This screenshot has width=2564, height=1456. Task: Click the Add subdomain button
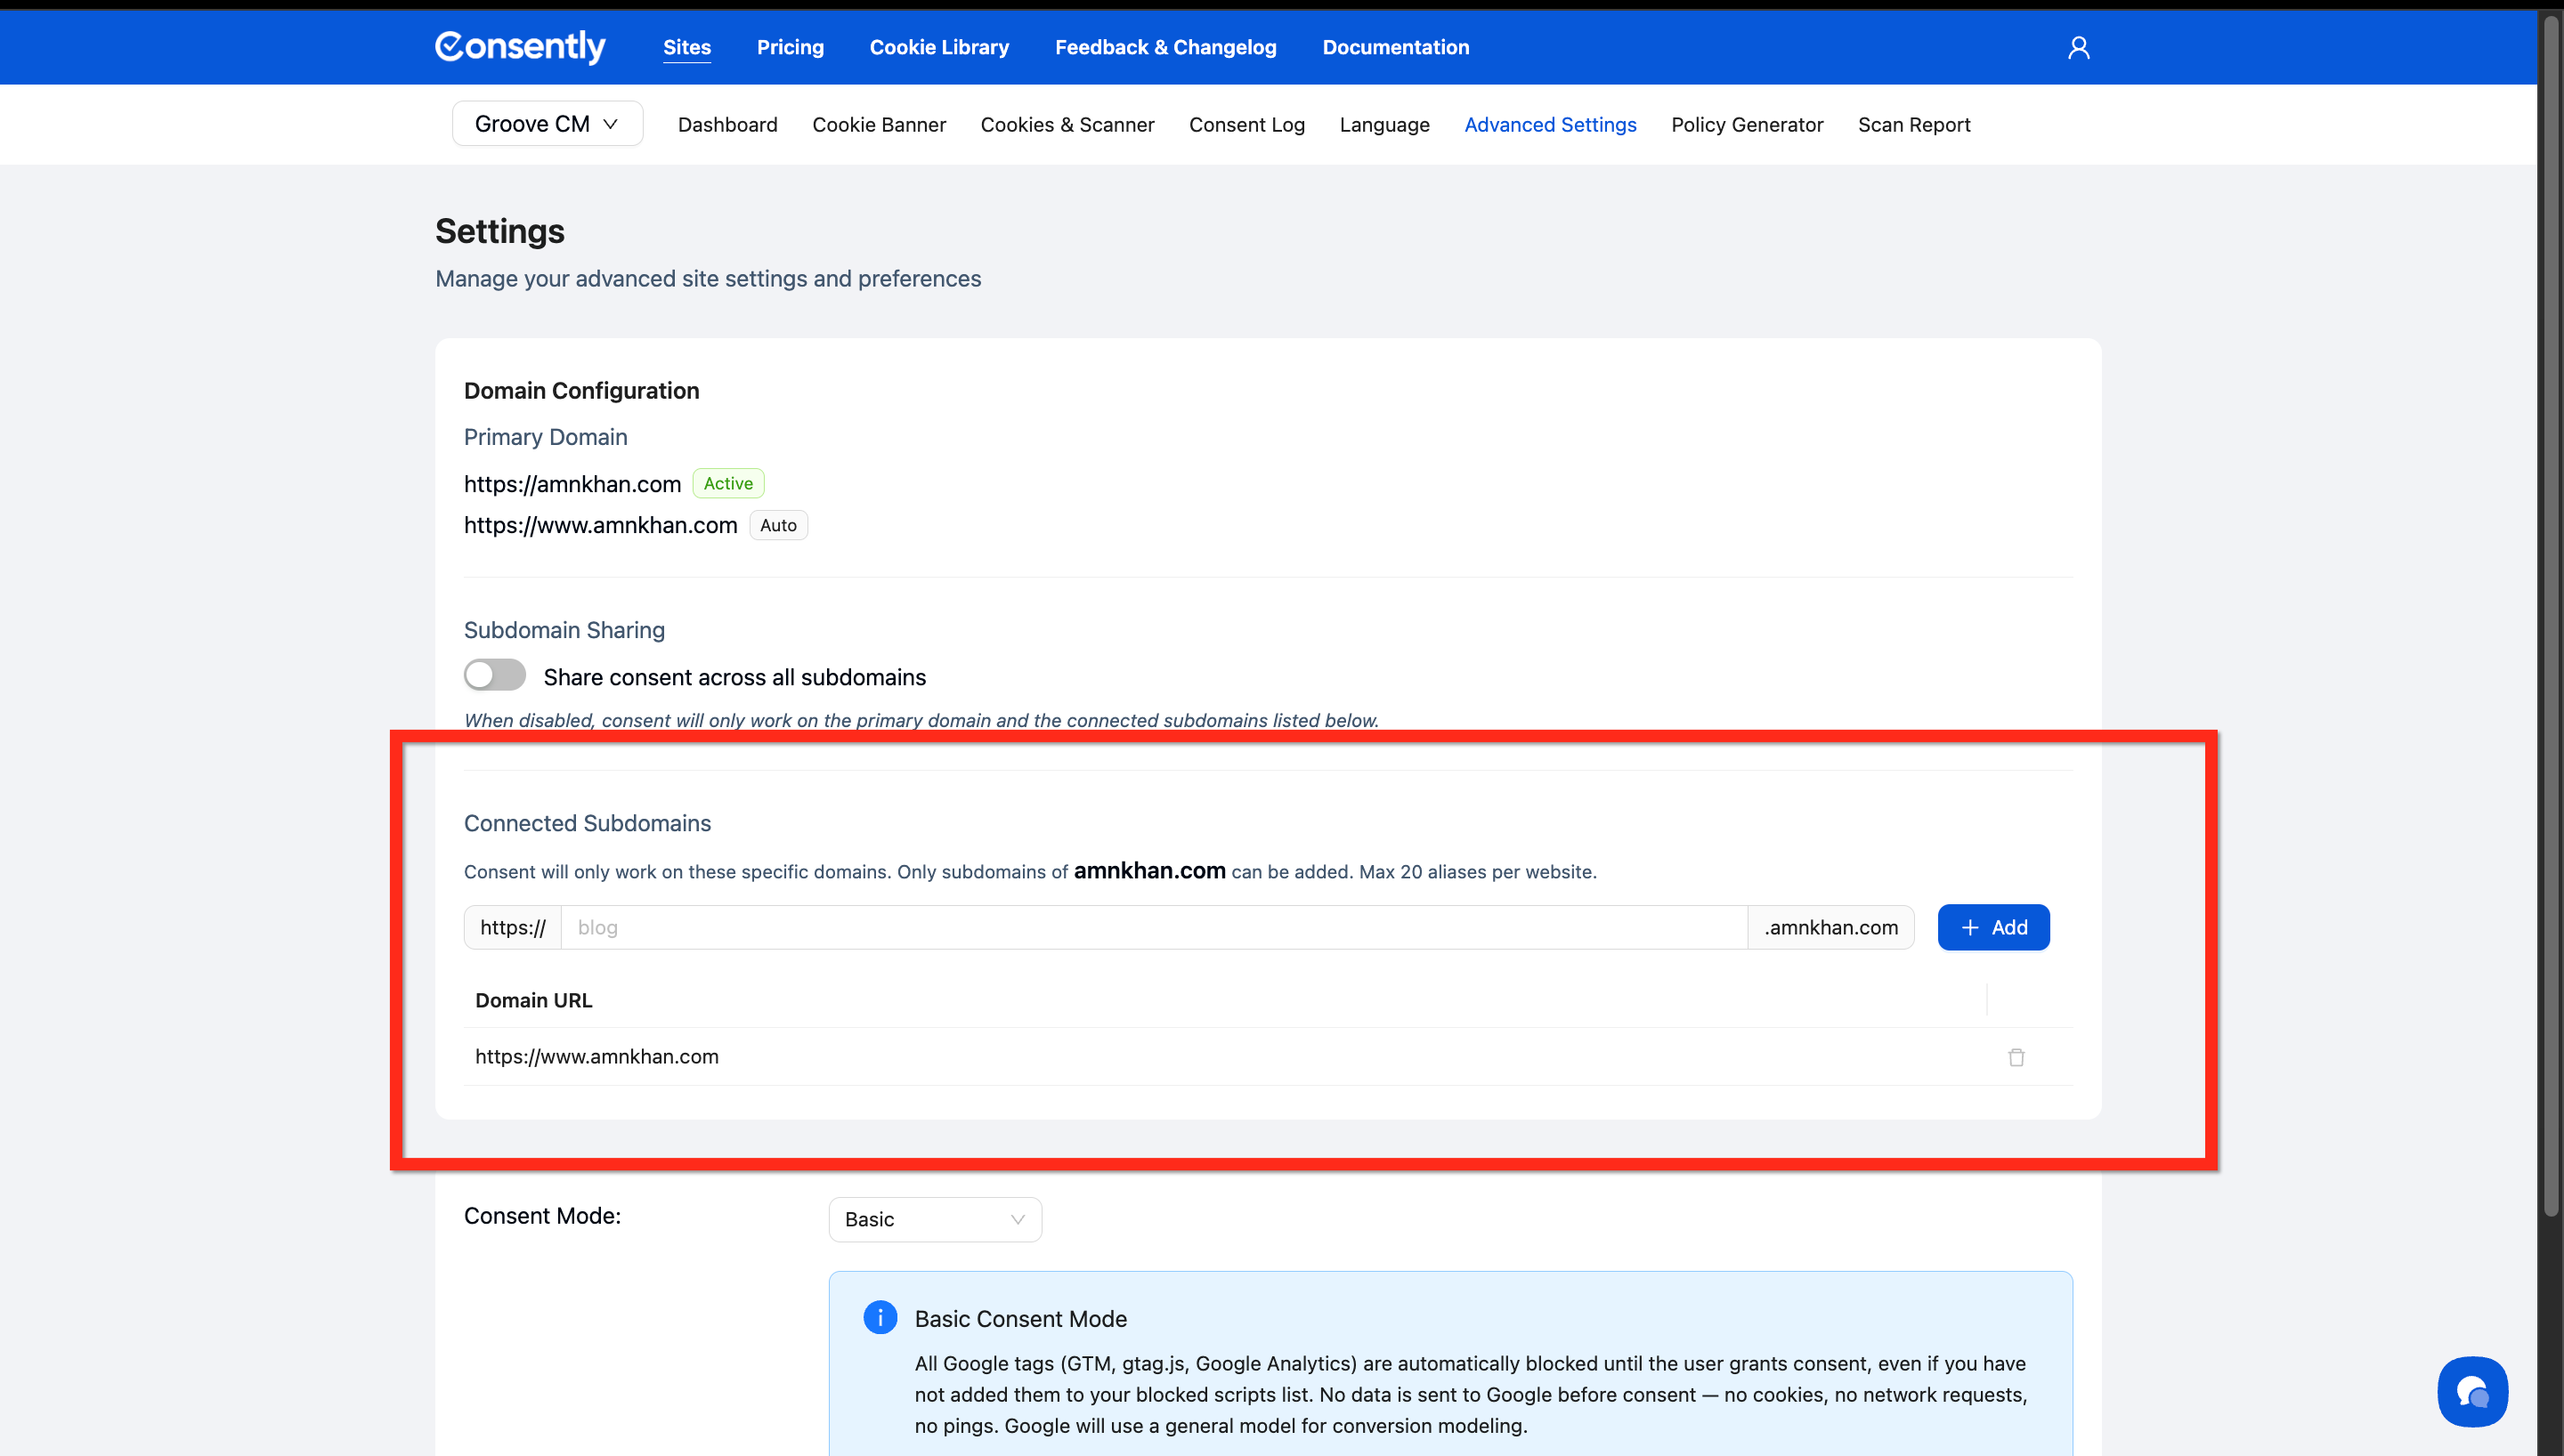coord(1992,927)
